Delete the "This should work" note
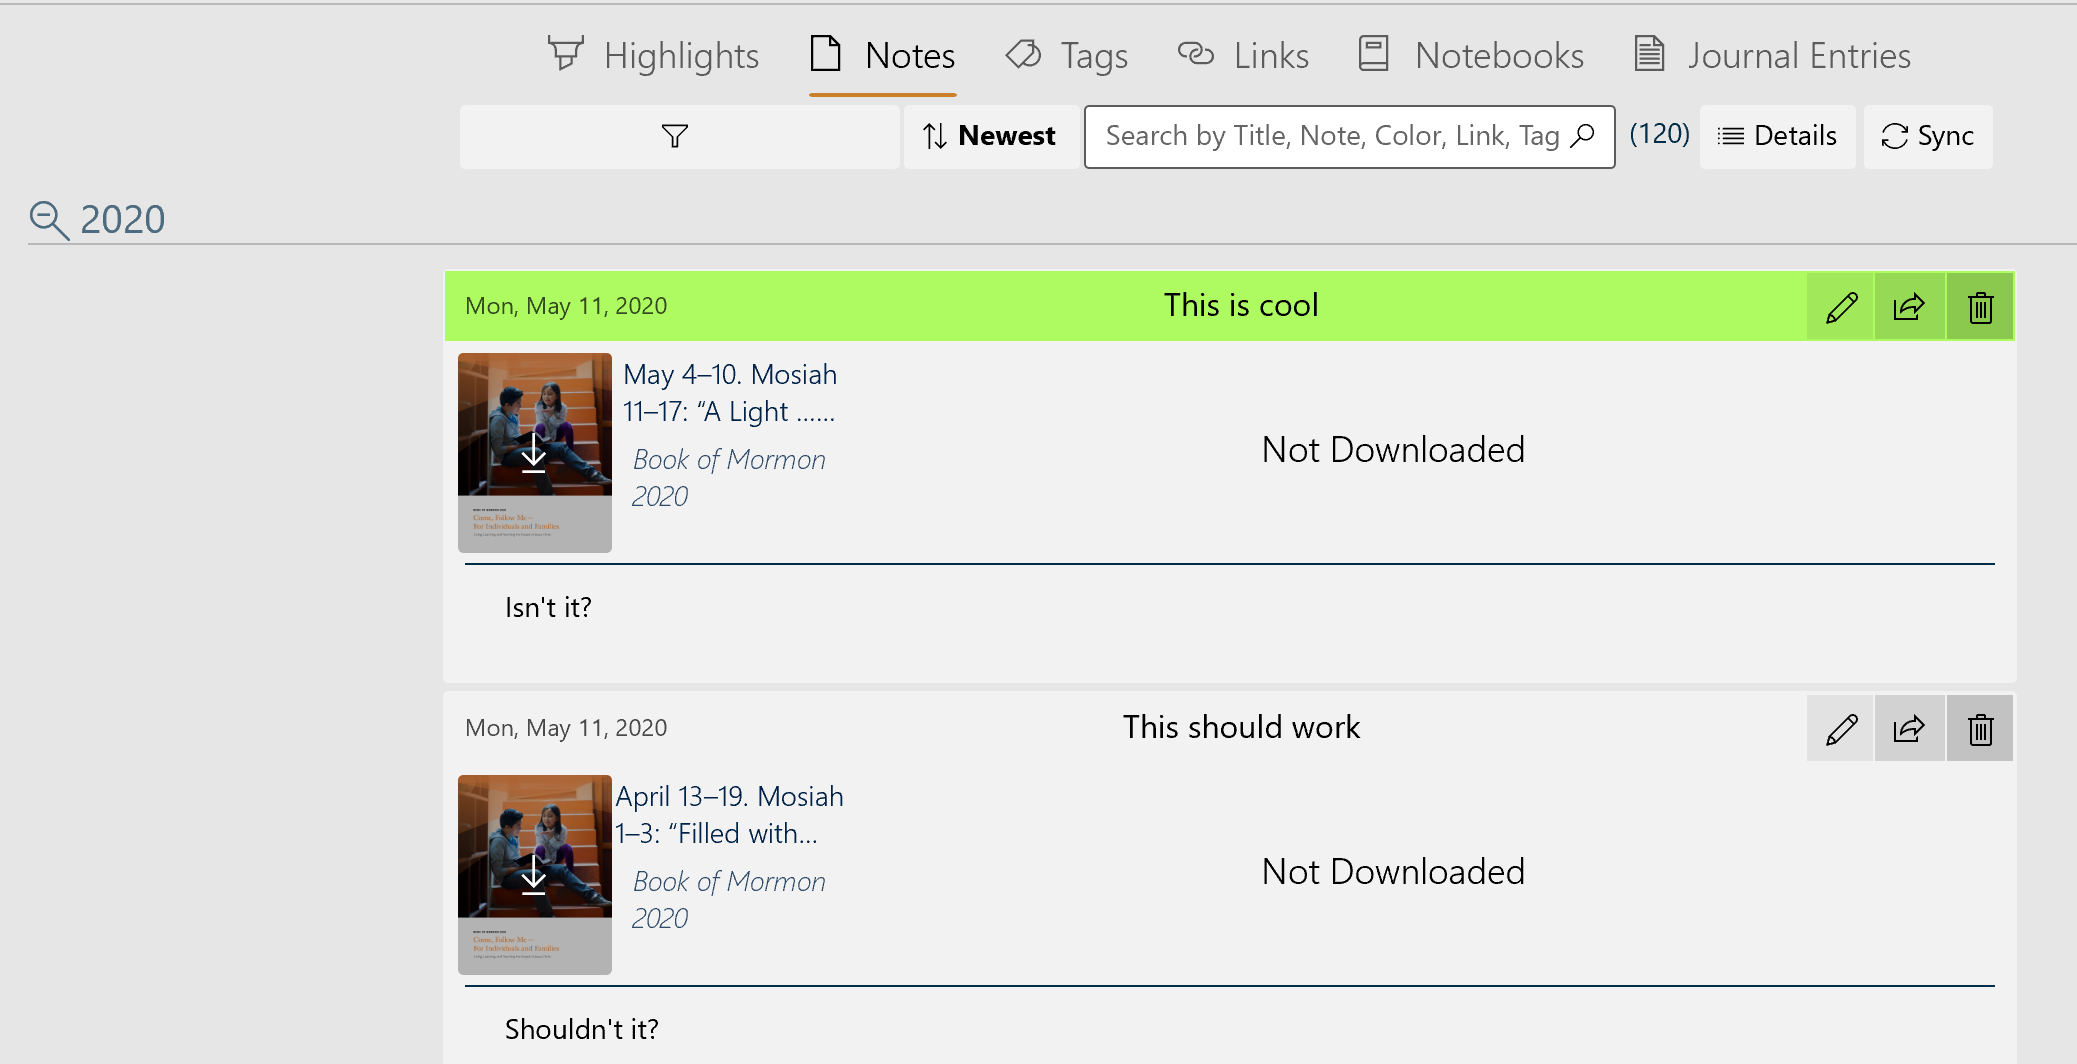2077x1064 pixels. coord(1979,728)
